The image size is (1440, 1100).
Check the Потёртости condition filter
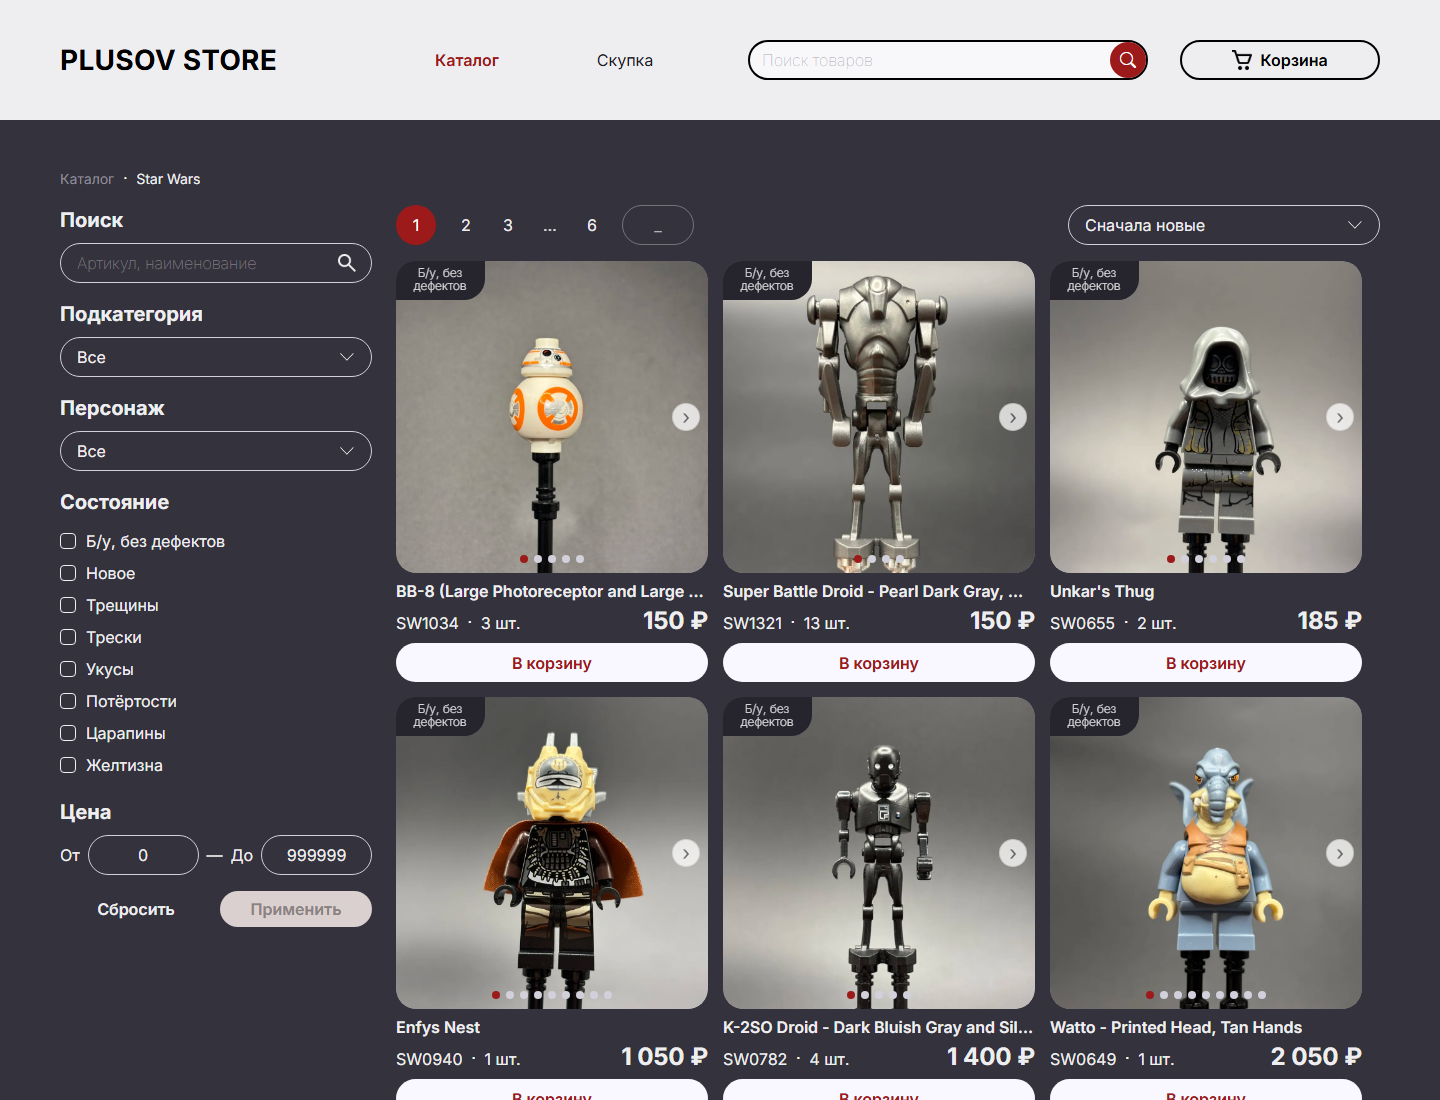68,701
